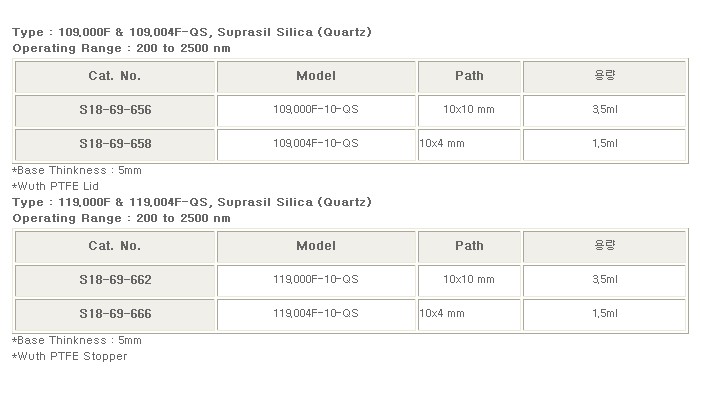Click second table's Path header
The height and width of the screenshot is (400, 701).
point(469,246)
